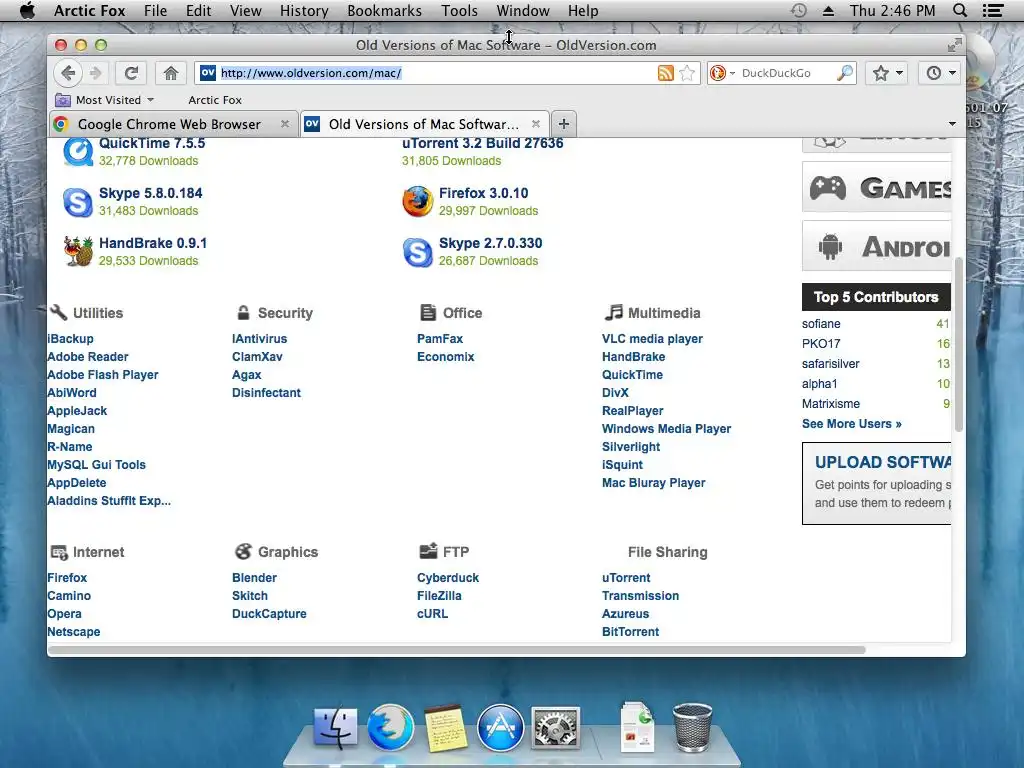This screenshot has height=768, width=1024.
Task: Open the sofiane contributor profile
Action: click(x=821, y=323)
